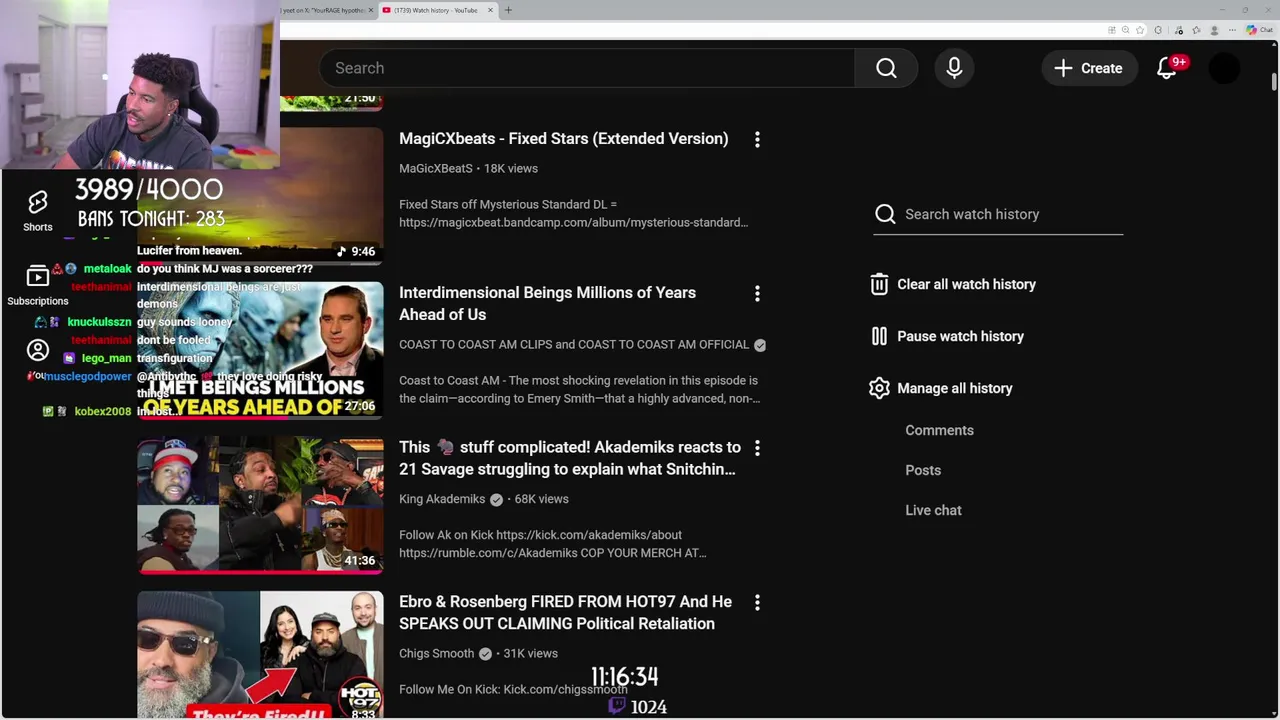Click the 27:06 duration badge
Image resolution: width=1280 pixels, height=720 pixels.
point(360,406)
